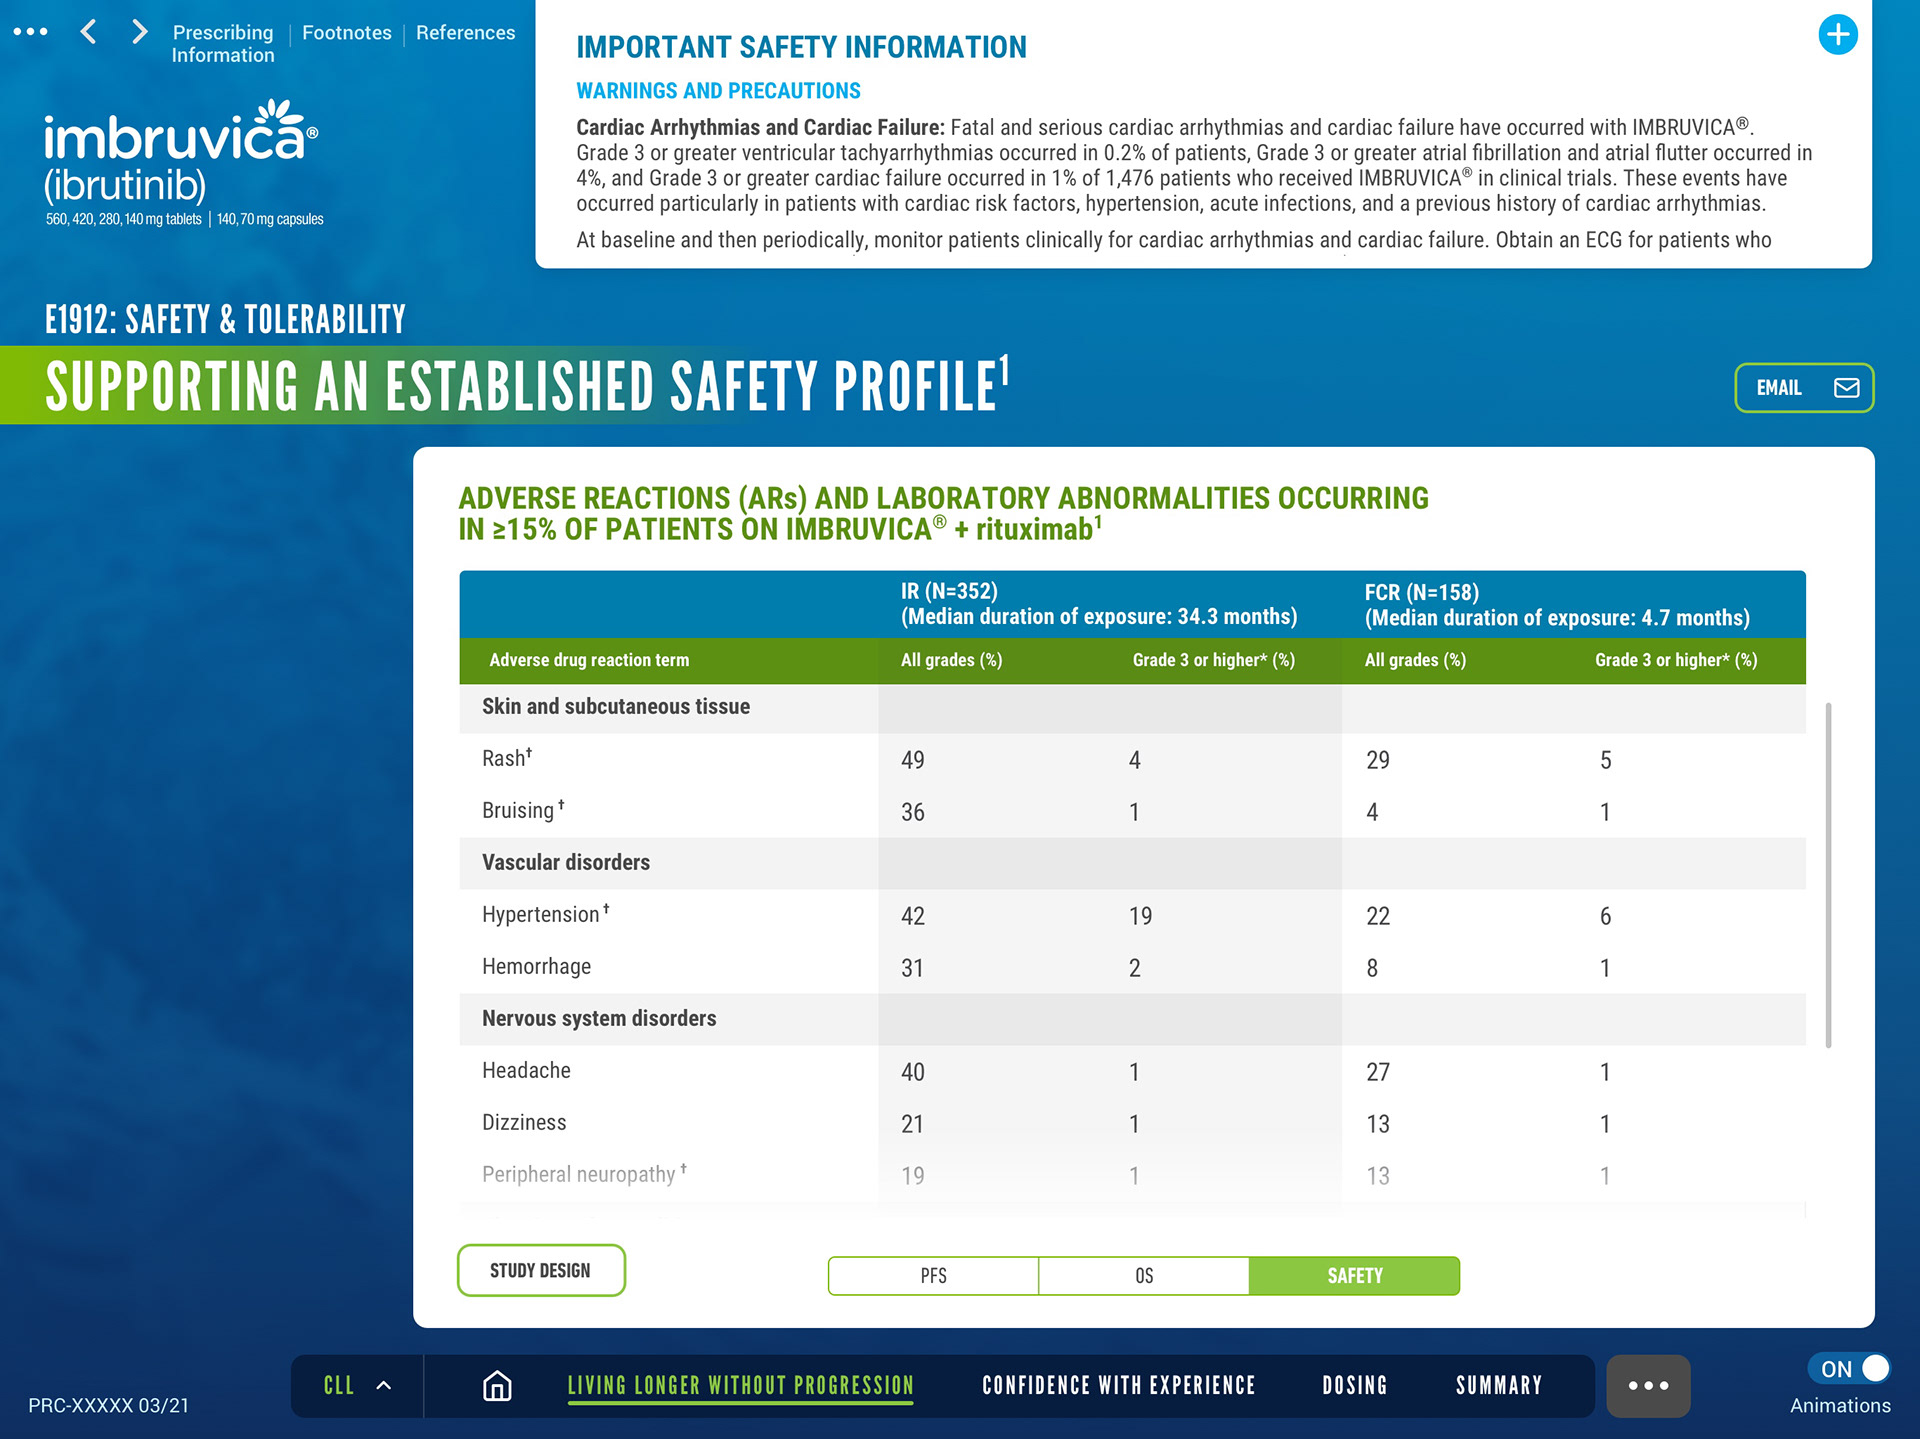Open the three-dot menu at top left
The image size is (1920, 1439).
point(30,32)
